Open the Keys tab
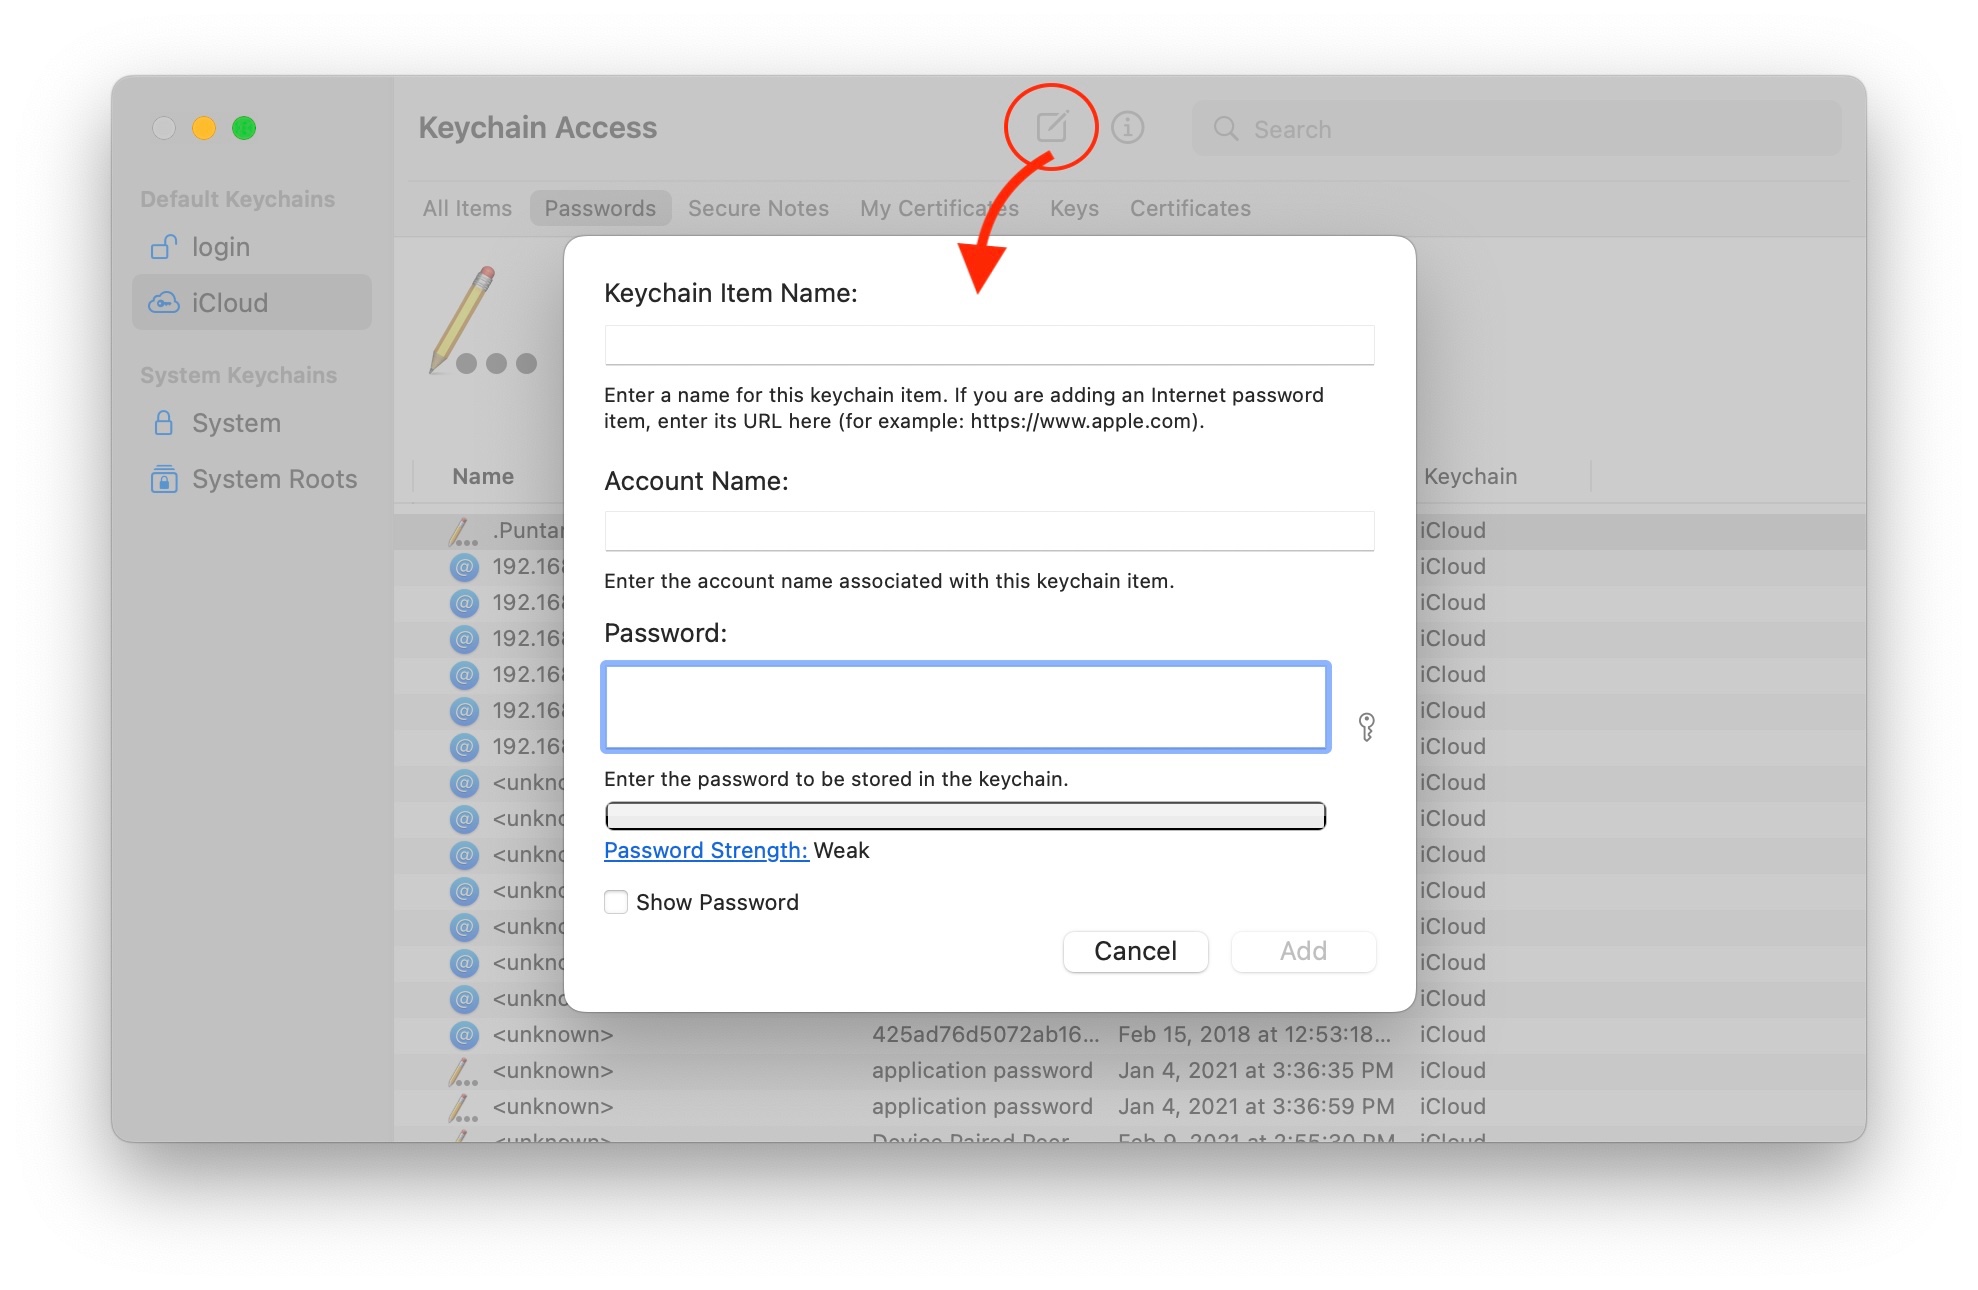The image size is (1978, 1290). pos(1074,208)
